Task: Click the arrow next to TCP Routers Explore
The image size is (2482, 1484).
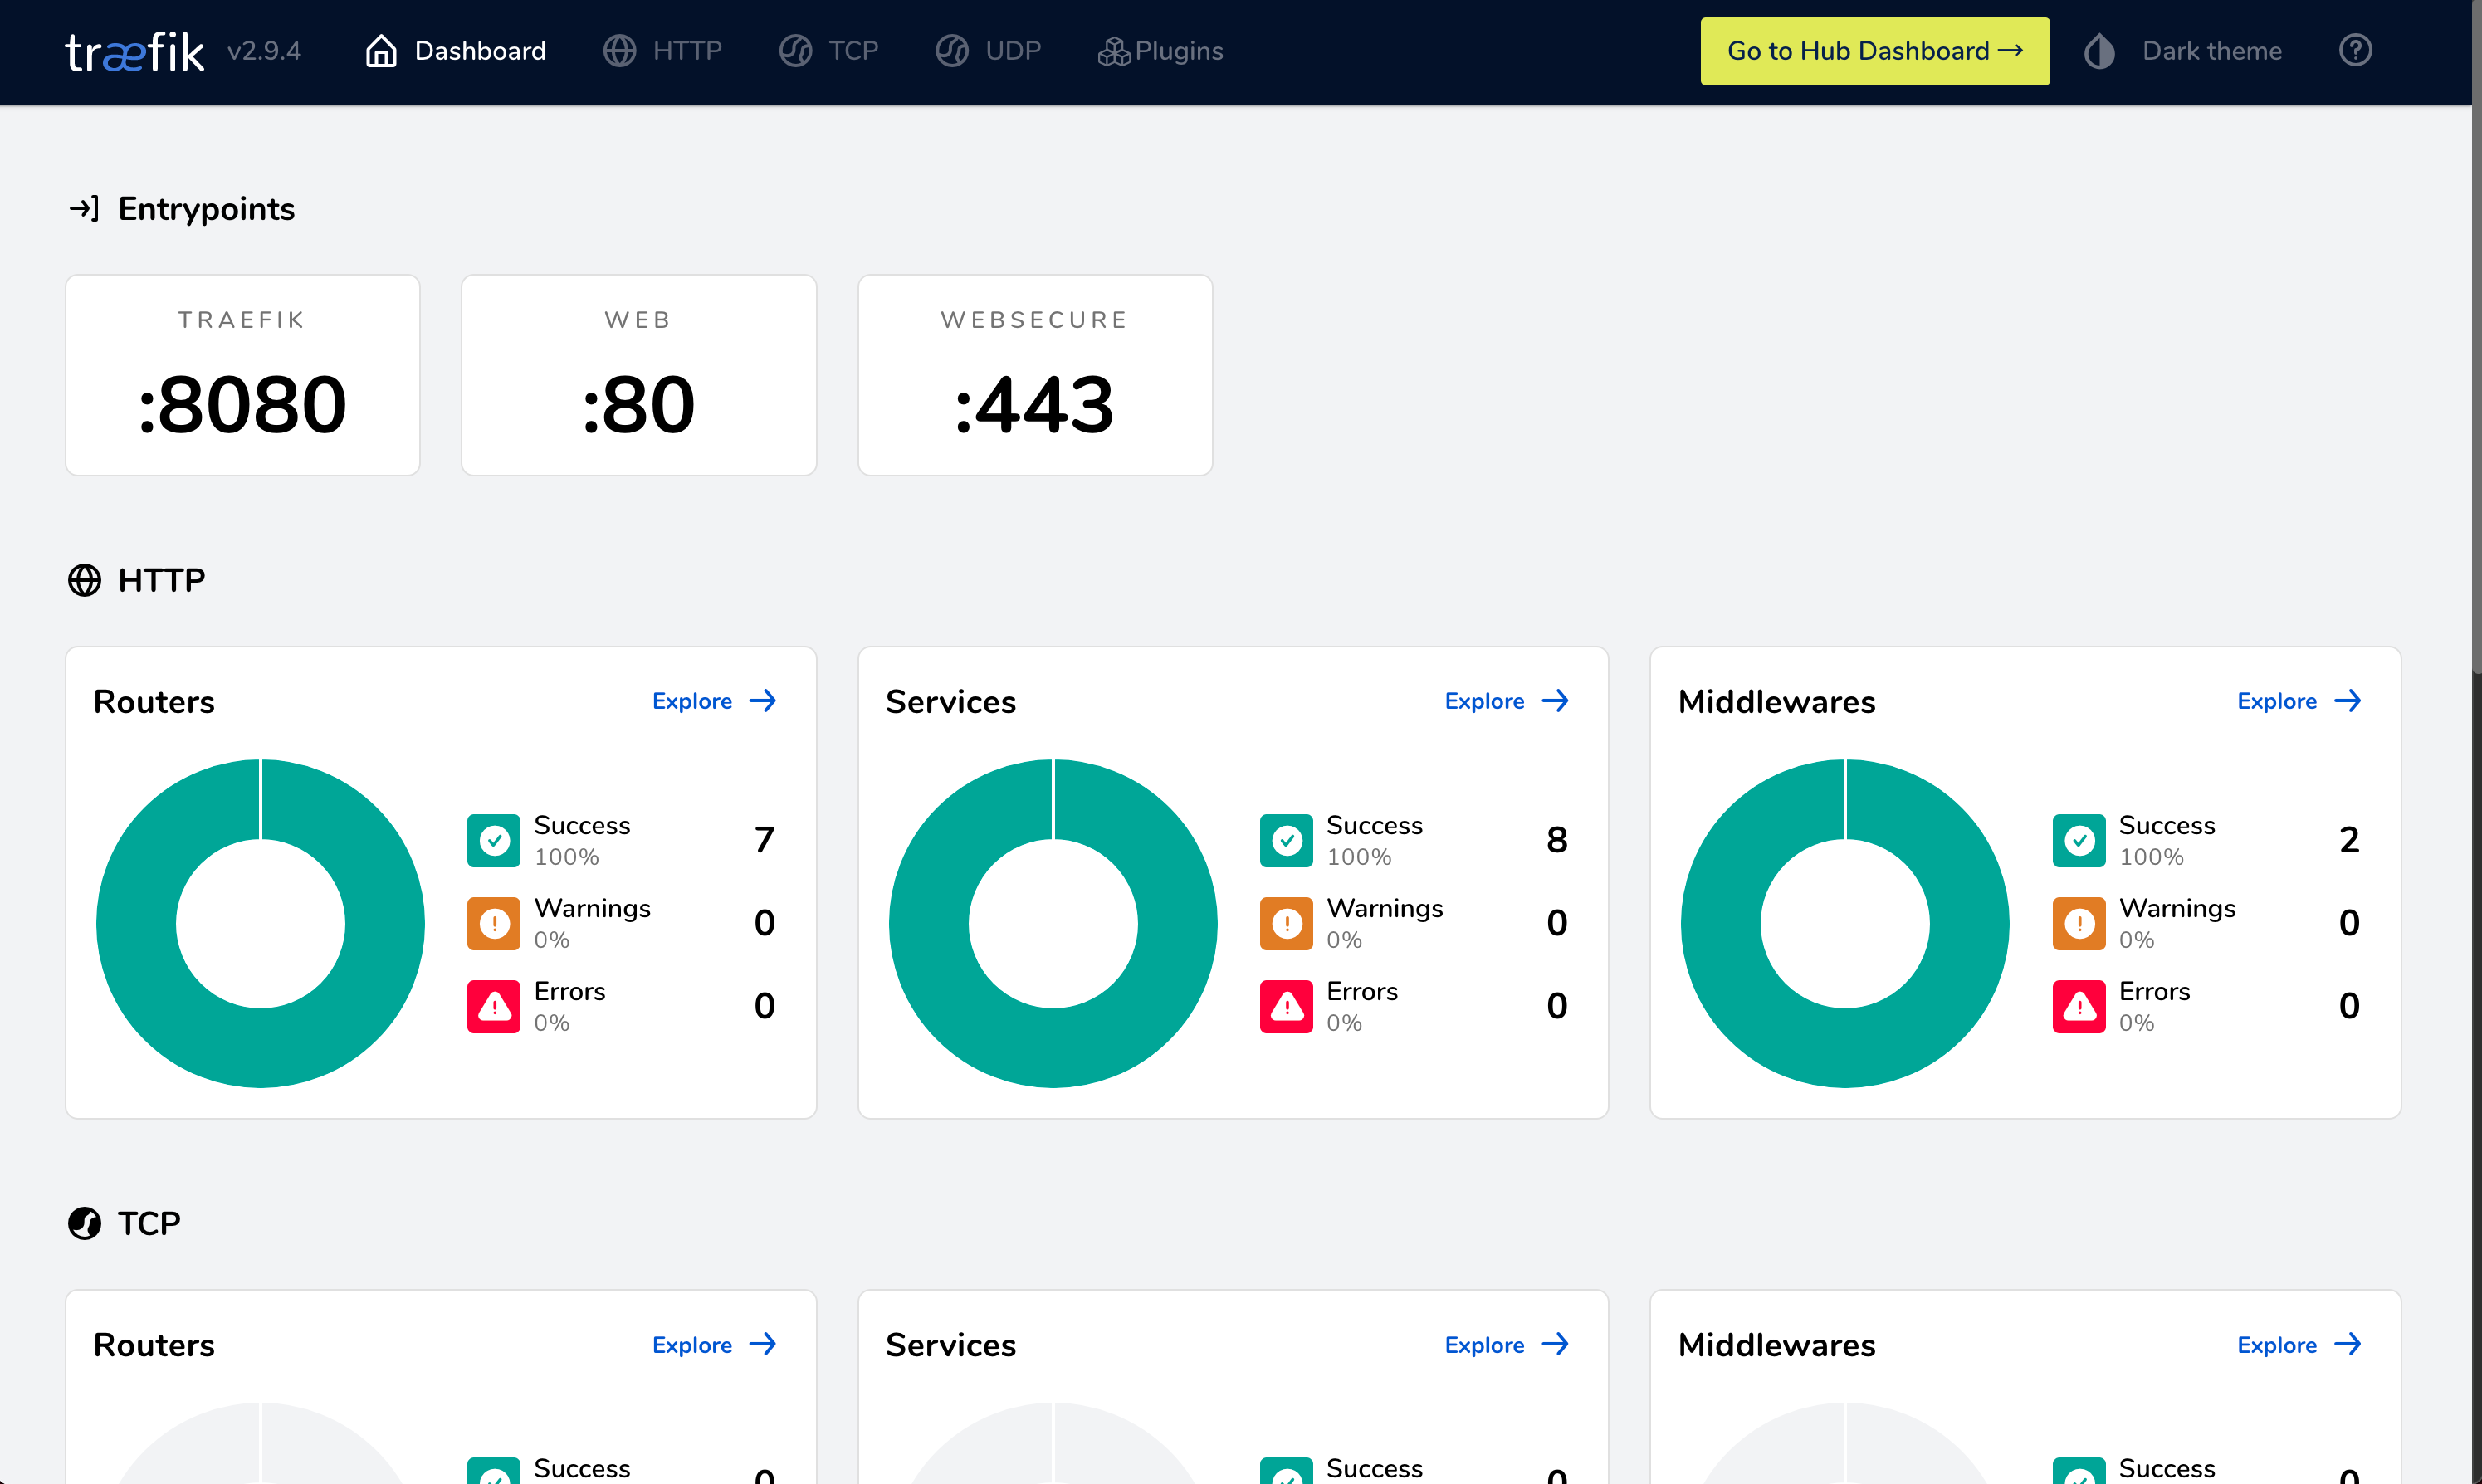Action: pos(763,1344)
